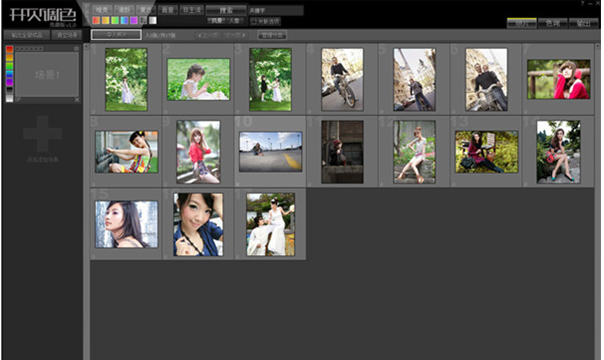Screen dimensions: 604x360
Task: Click the help question mark icon
Action: [x=582, y=3]
